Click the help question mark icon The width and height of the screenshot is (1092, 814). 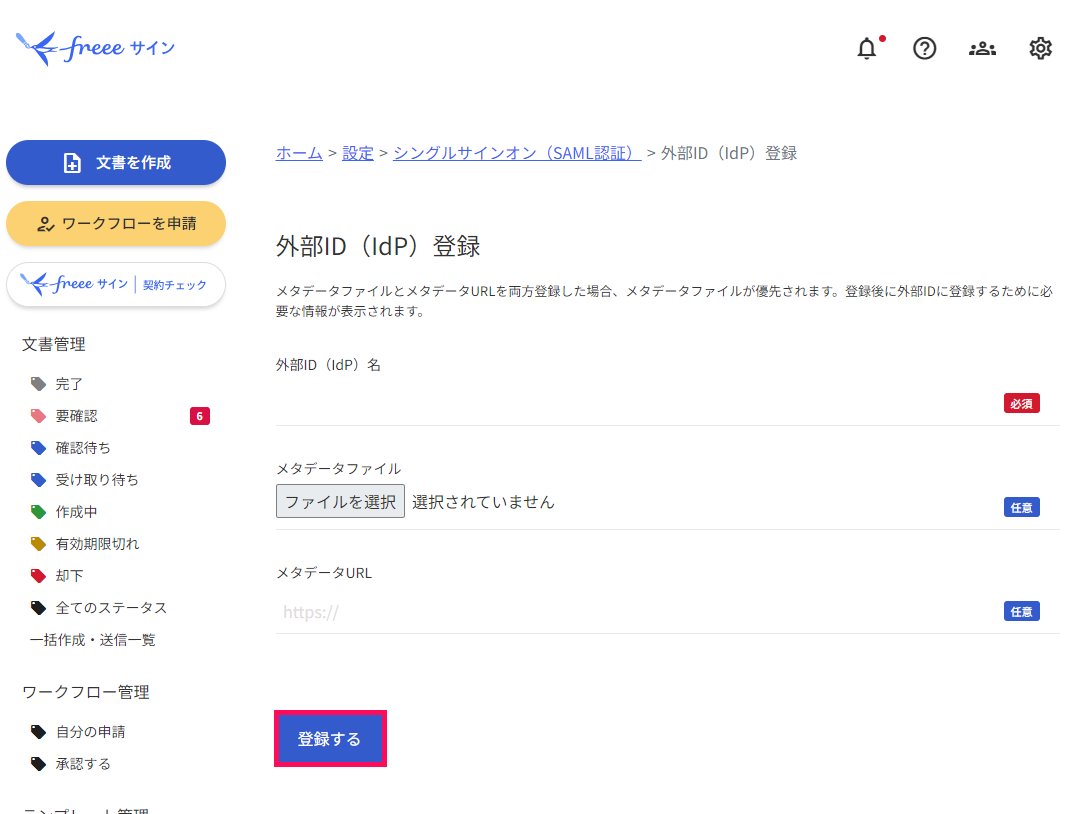coord(925,48)
